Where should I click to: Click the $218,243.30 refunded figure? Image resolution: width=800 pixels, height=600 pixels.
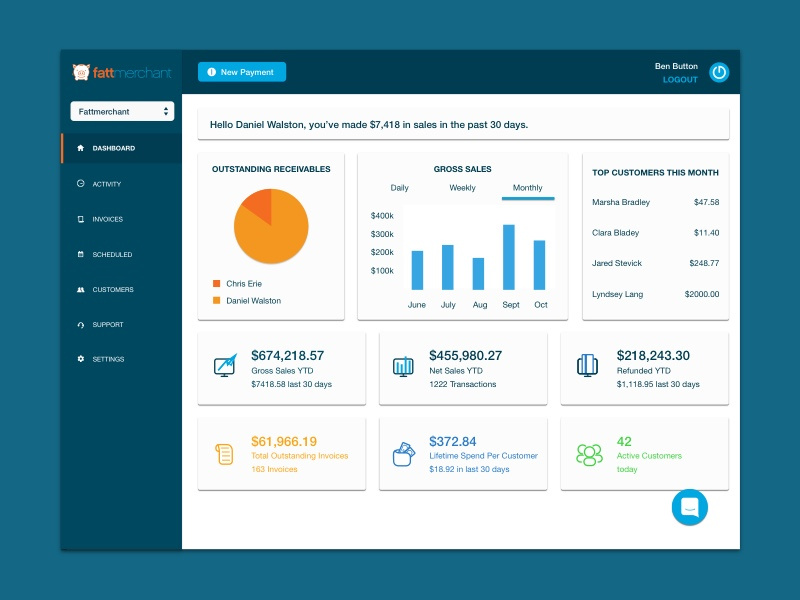pos(653,355)
